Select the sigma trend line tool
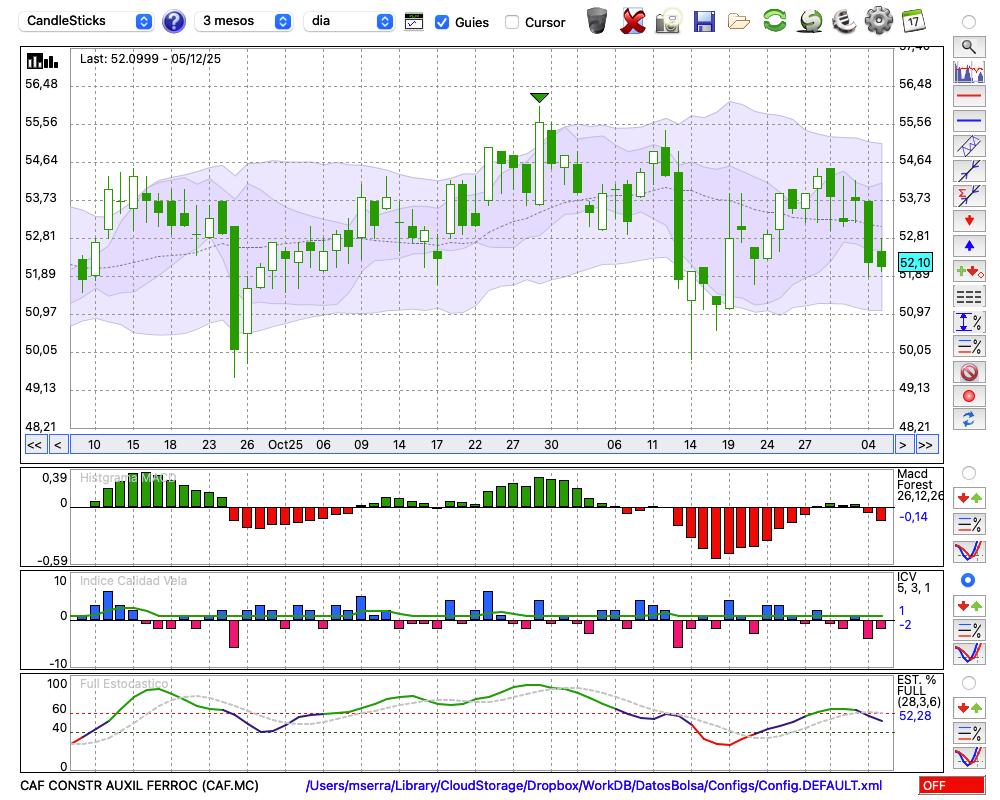 coord(969,196)
